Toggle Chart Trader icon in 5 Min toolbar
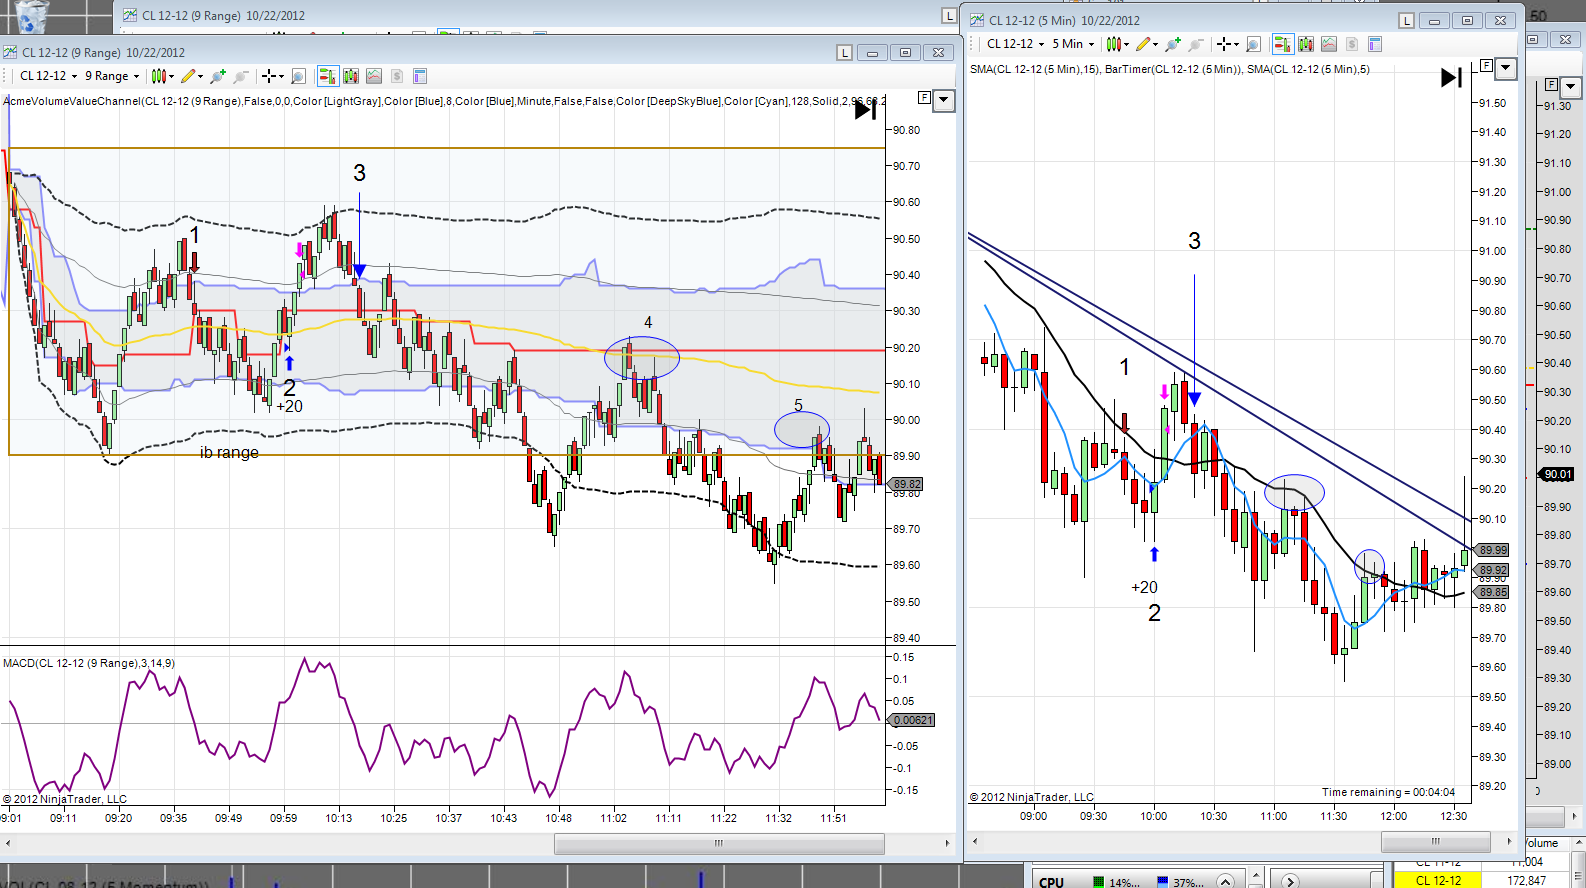The image size is (1586, 888). coord(1282,44)
